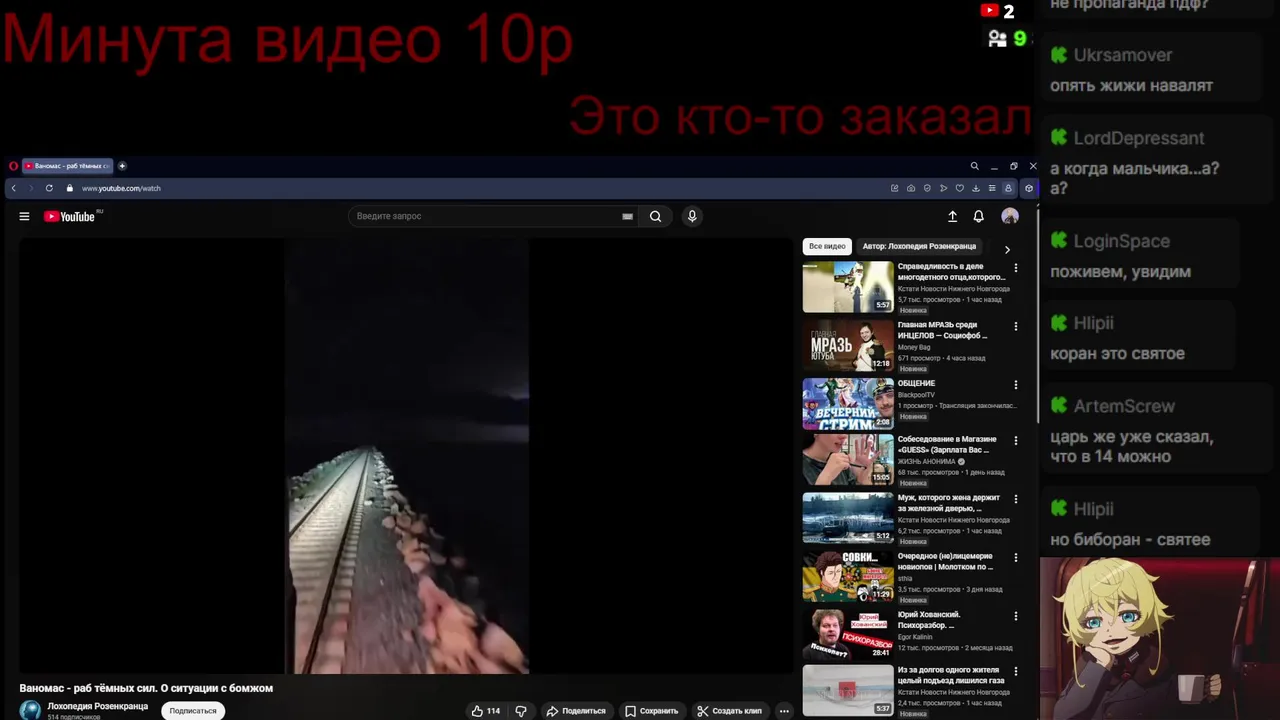This screenshot has width=1280, height=720.
Task: Open options for 'Справедливость в деле' video
Action: click(x=1016, y=268)
